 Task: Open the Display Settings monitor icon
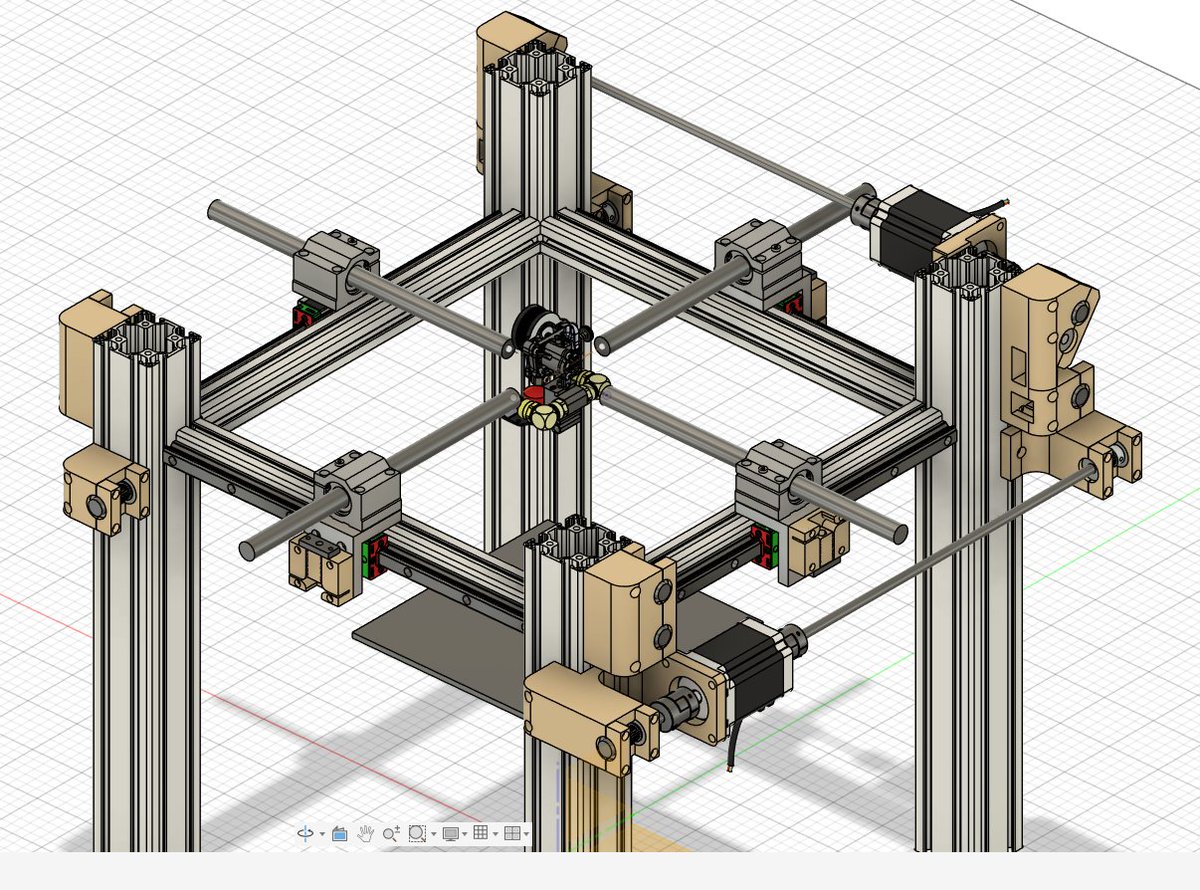(x=451, y=833)
